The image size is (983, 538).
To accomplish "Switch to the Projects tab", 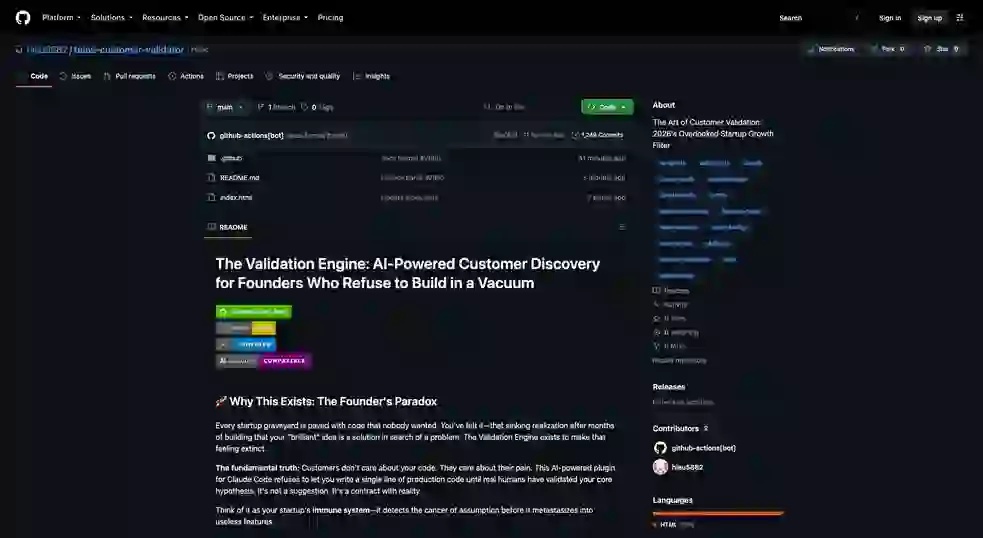I will (234, 76).
